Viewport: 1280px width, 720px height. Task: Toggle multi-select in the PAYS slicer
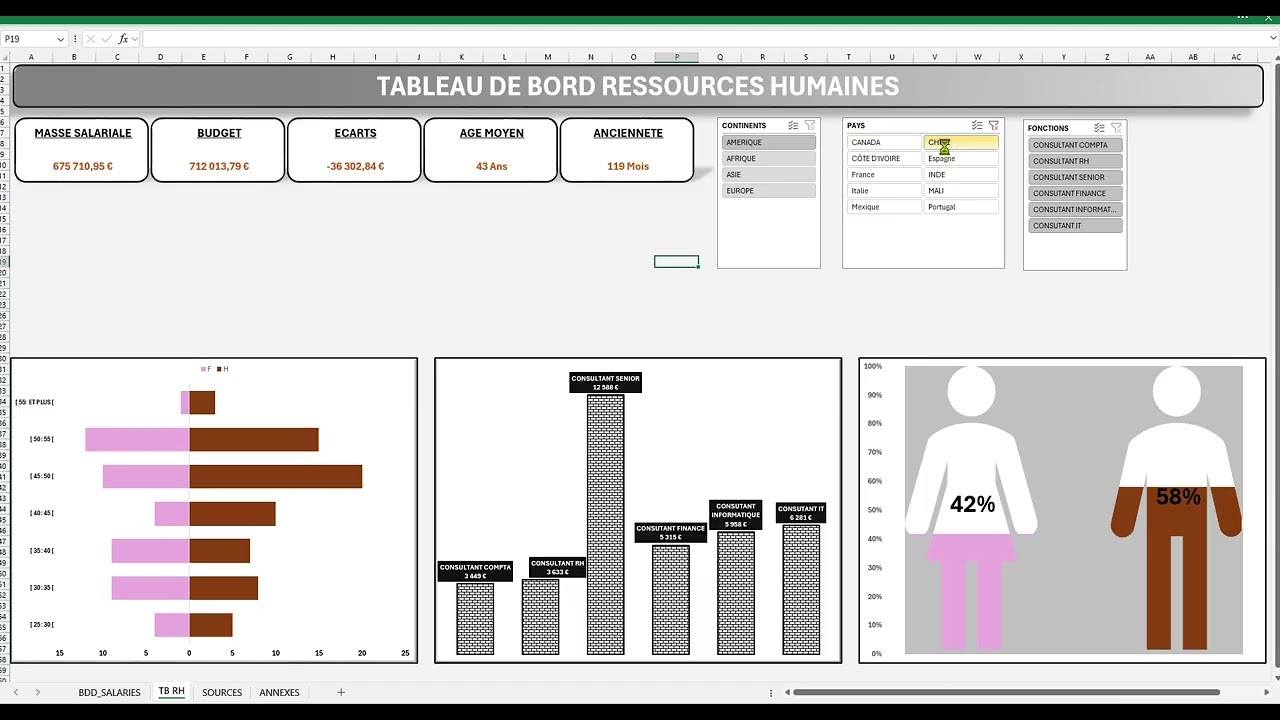point(977,126)
